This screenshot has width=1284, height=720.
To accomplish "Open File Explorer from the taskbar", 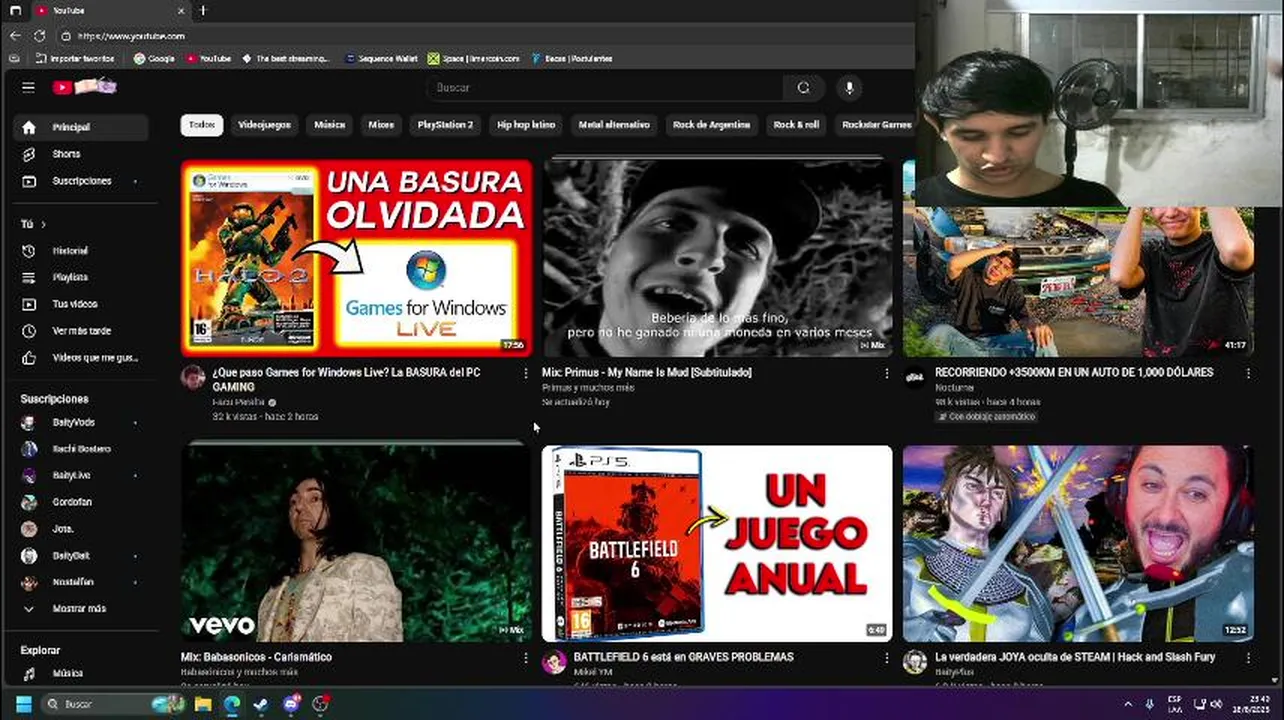I will pyautogui.click(x=203, y=704).
